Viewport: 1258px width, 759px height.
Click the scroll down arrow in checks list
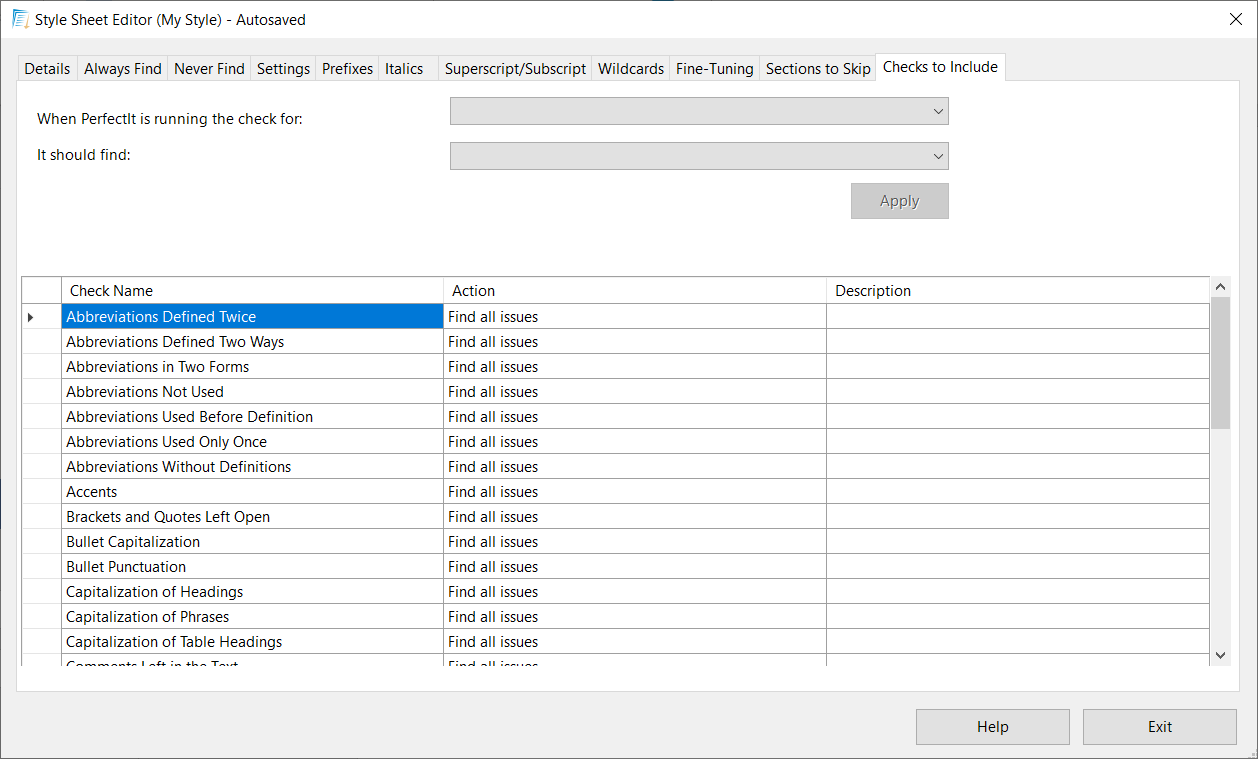(x=1220, y=654)
